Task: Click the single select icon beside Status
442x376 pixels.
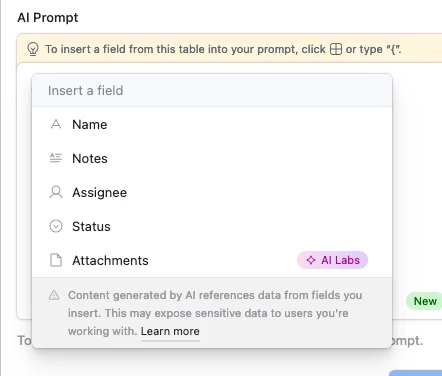Action: (56, 226)
